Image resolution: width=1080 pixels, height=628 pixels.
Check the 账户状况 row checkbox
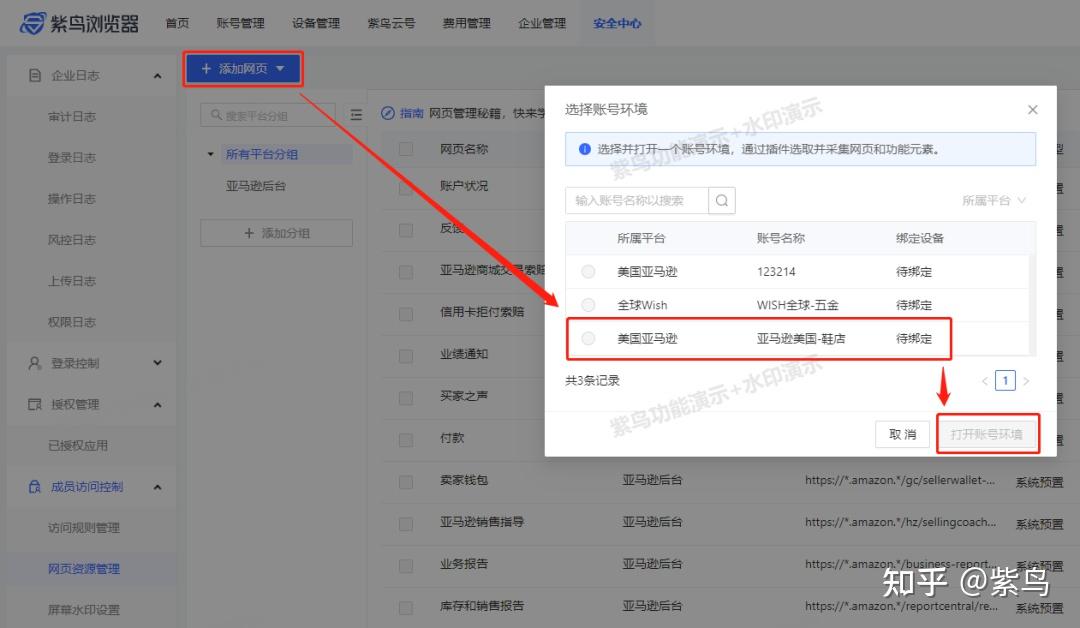pyautogui.click(x=406, y=187)
